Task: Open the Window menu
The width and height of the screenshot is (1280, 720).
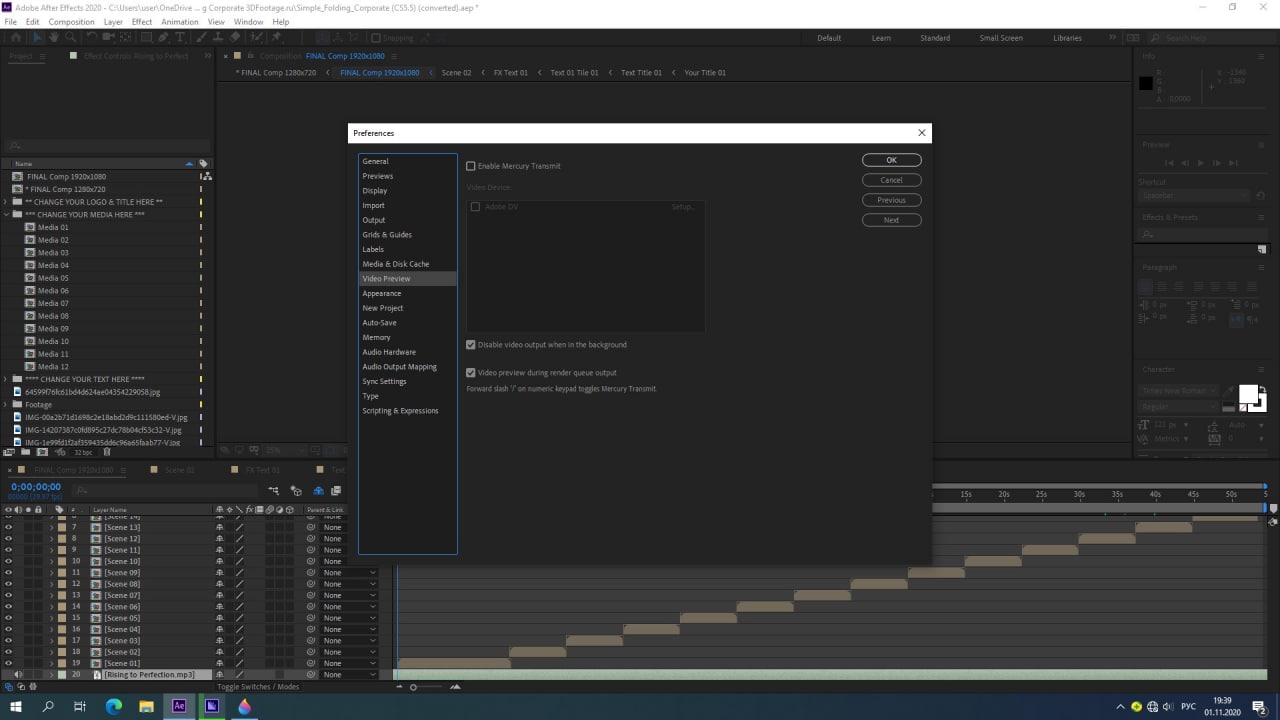Action: (x=249, y=21)
